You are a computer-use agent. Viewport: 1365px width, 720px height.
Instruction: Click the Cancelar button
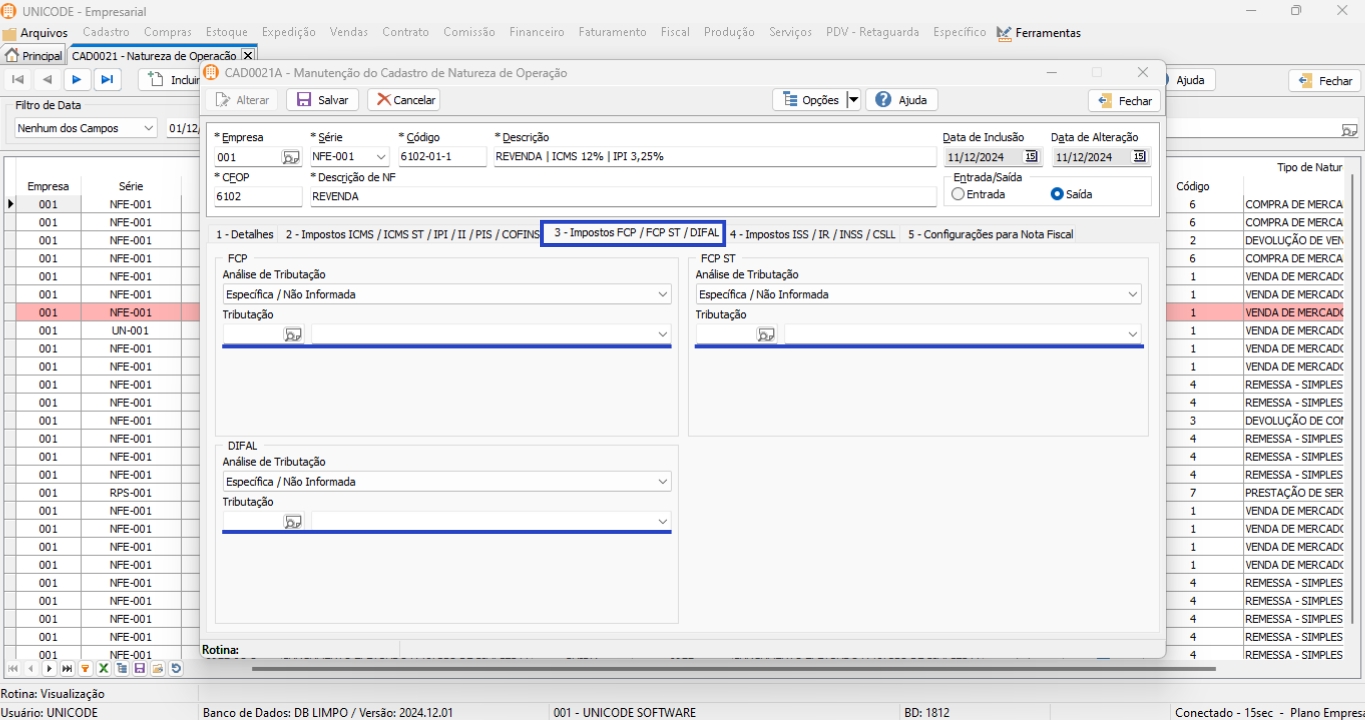pyautogui.click(x=404, y=100)
